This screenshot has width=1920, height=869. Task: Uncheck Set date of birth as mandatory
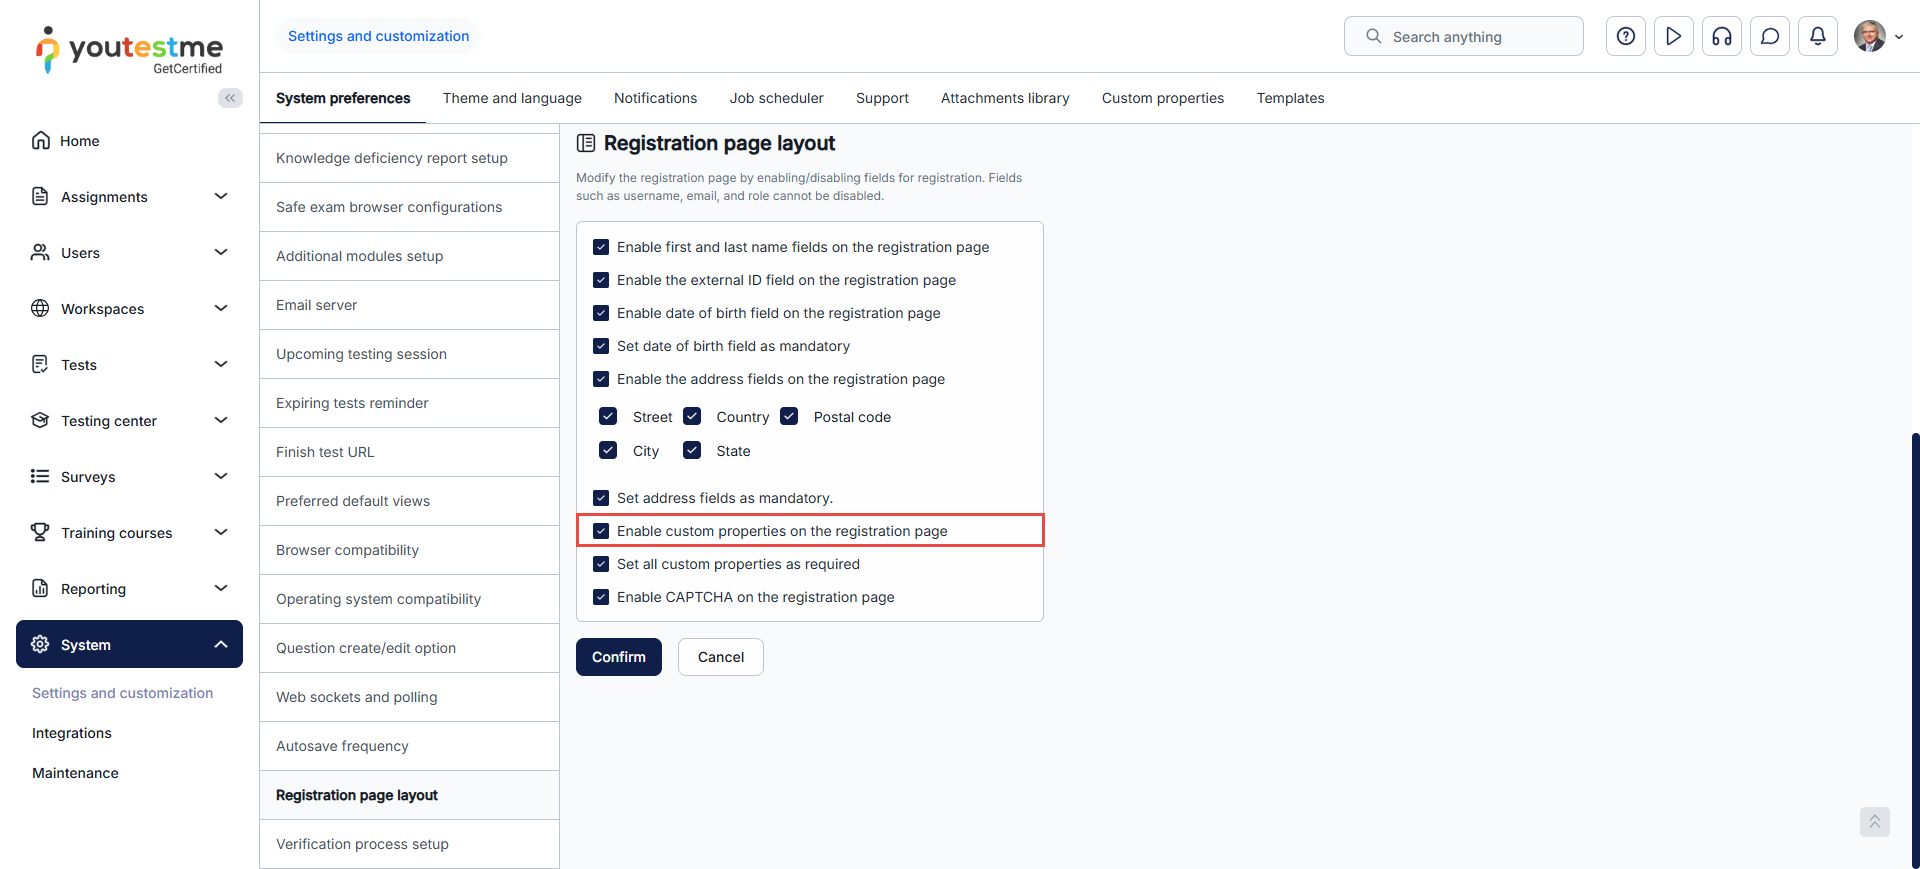coord(601,346)
